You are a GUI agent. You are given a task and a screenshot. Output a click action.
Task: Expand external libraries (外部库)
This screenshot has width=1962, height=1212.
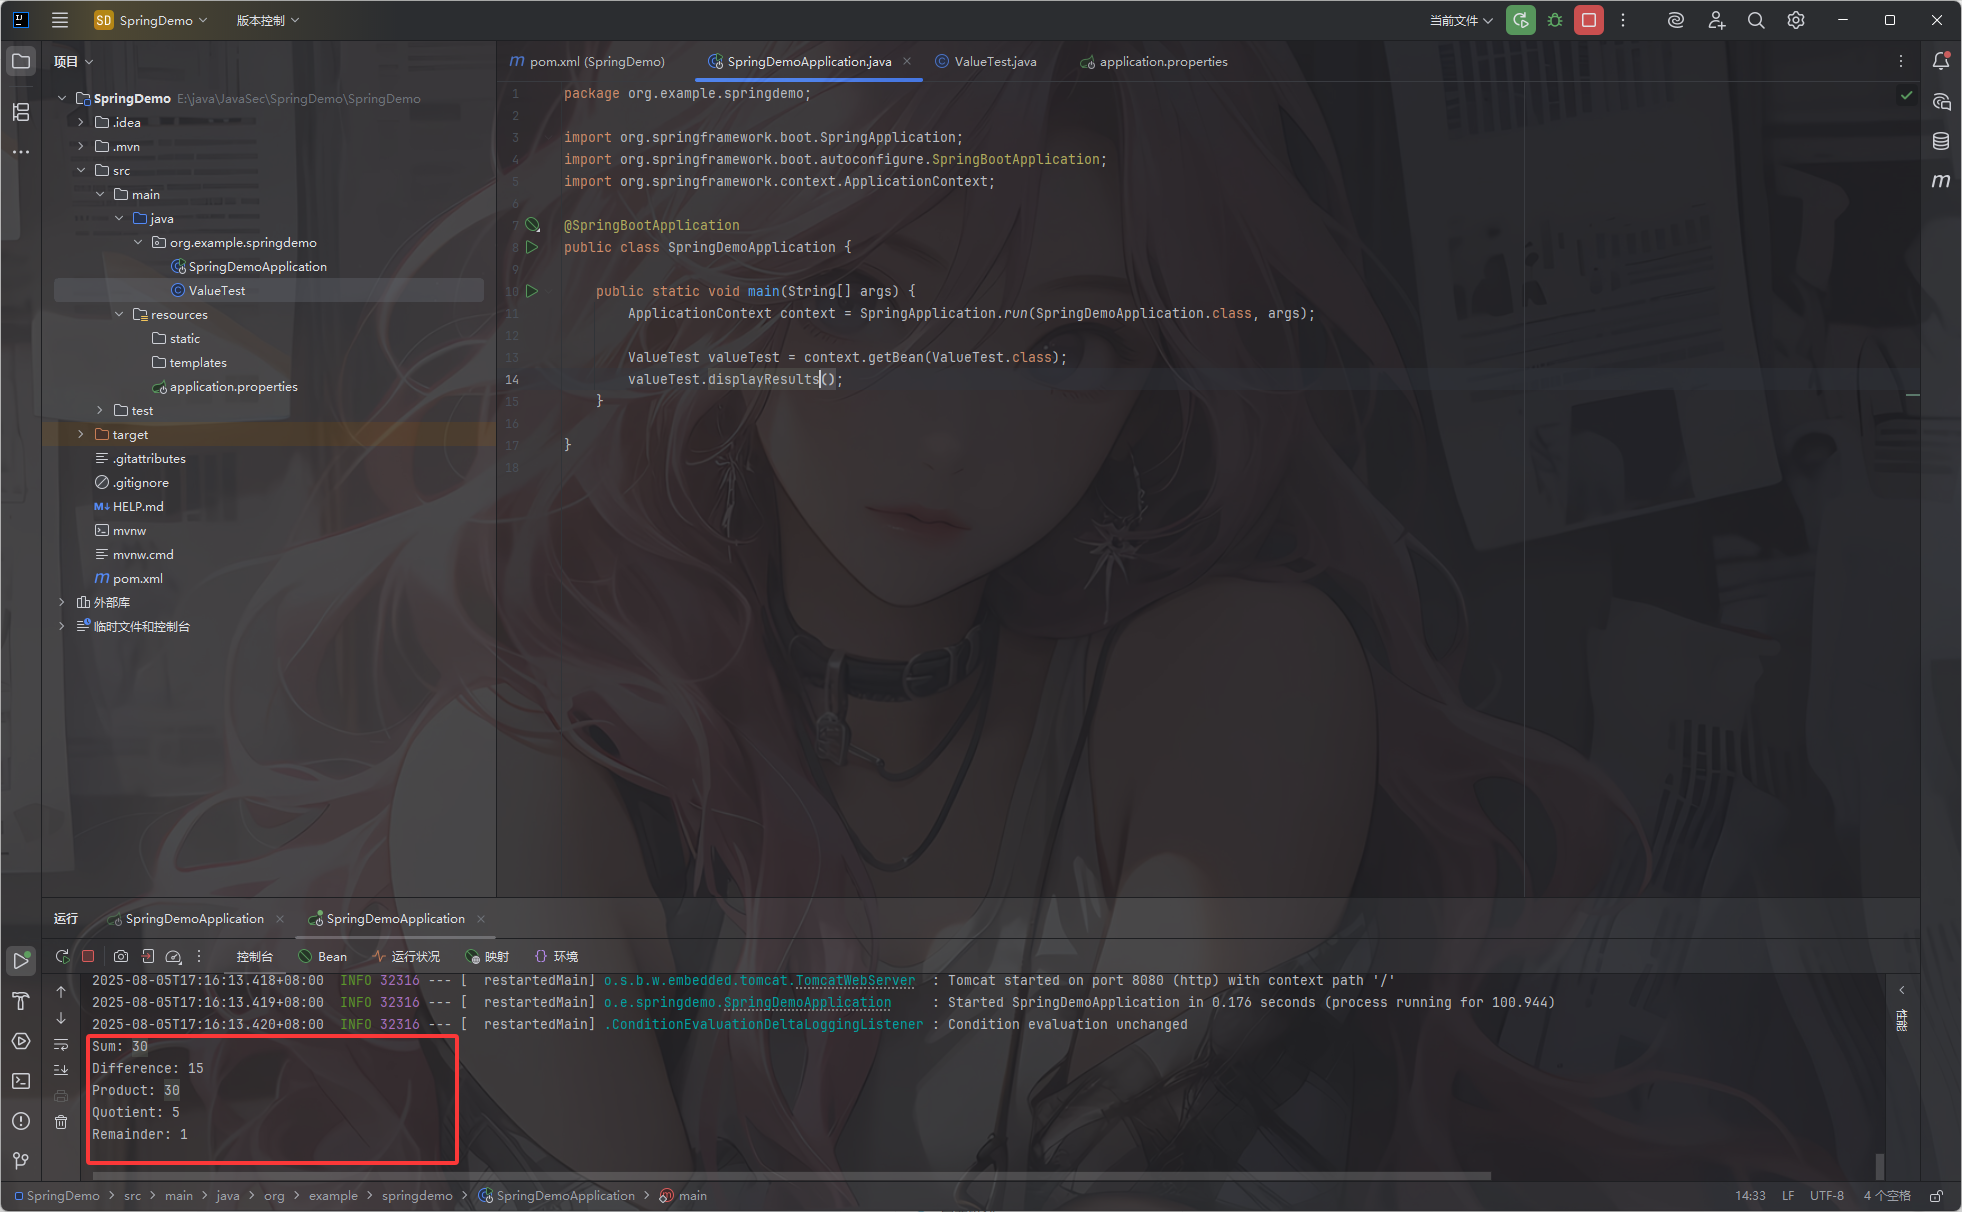(62, 602)
